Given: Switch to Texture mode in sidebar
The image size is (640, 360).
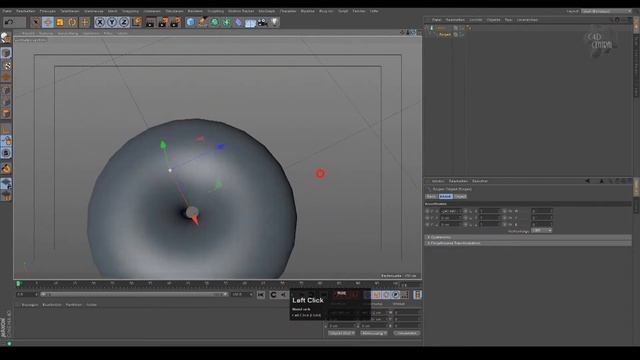Looking at the screenshot, I should point(6,65).
